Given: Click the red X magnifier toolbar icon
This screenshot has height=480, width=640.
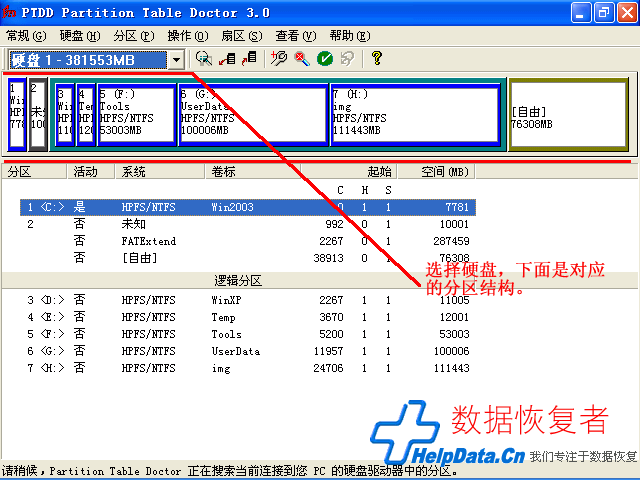Looking at the screenshot, I should click(x=302, y=59).
